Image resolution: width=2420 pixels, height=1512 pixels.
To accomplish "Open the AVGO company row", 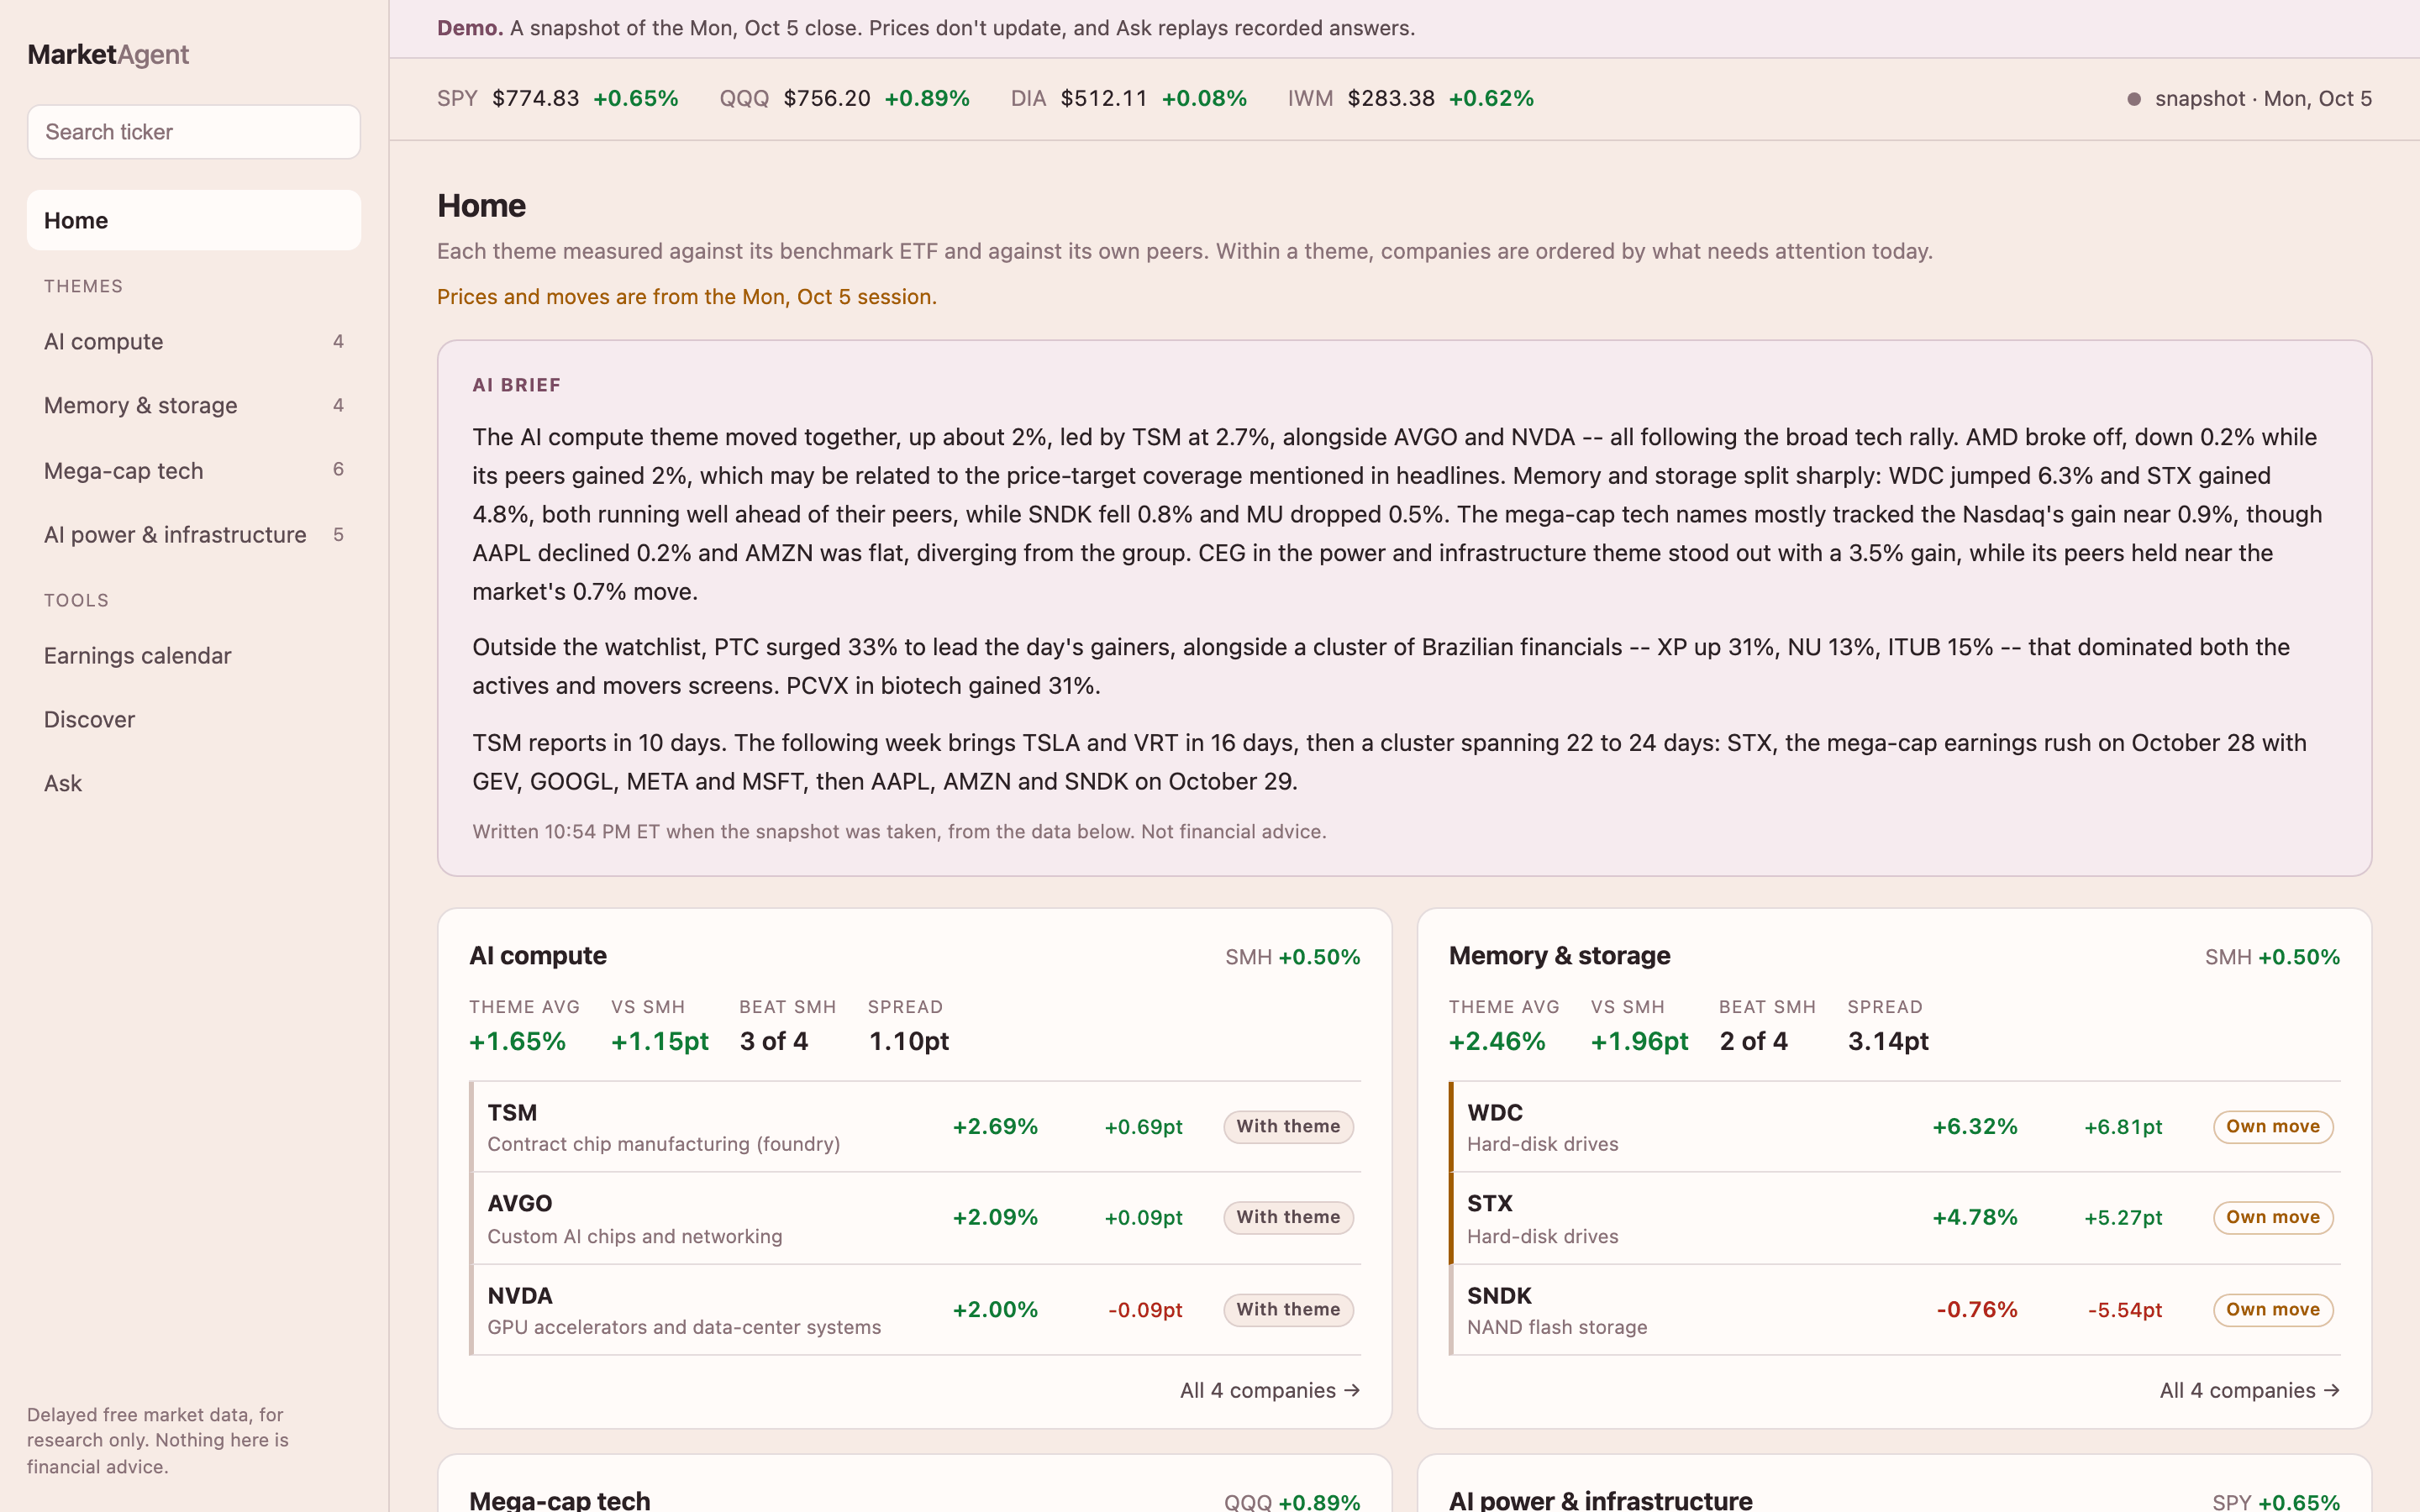I will [x=915, y=1218].
